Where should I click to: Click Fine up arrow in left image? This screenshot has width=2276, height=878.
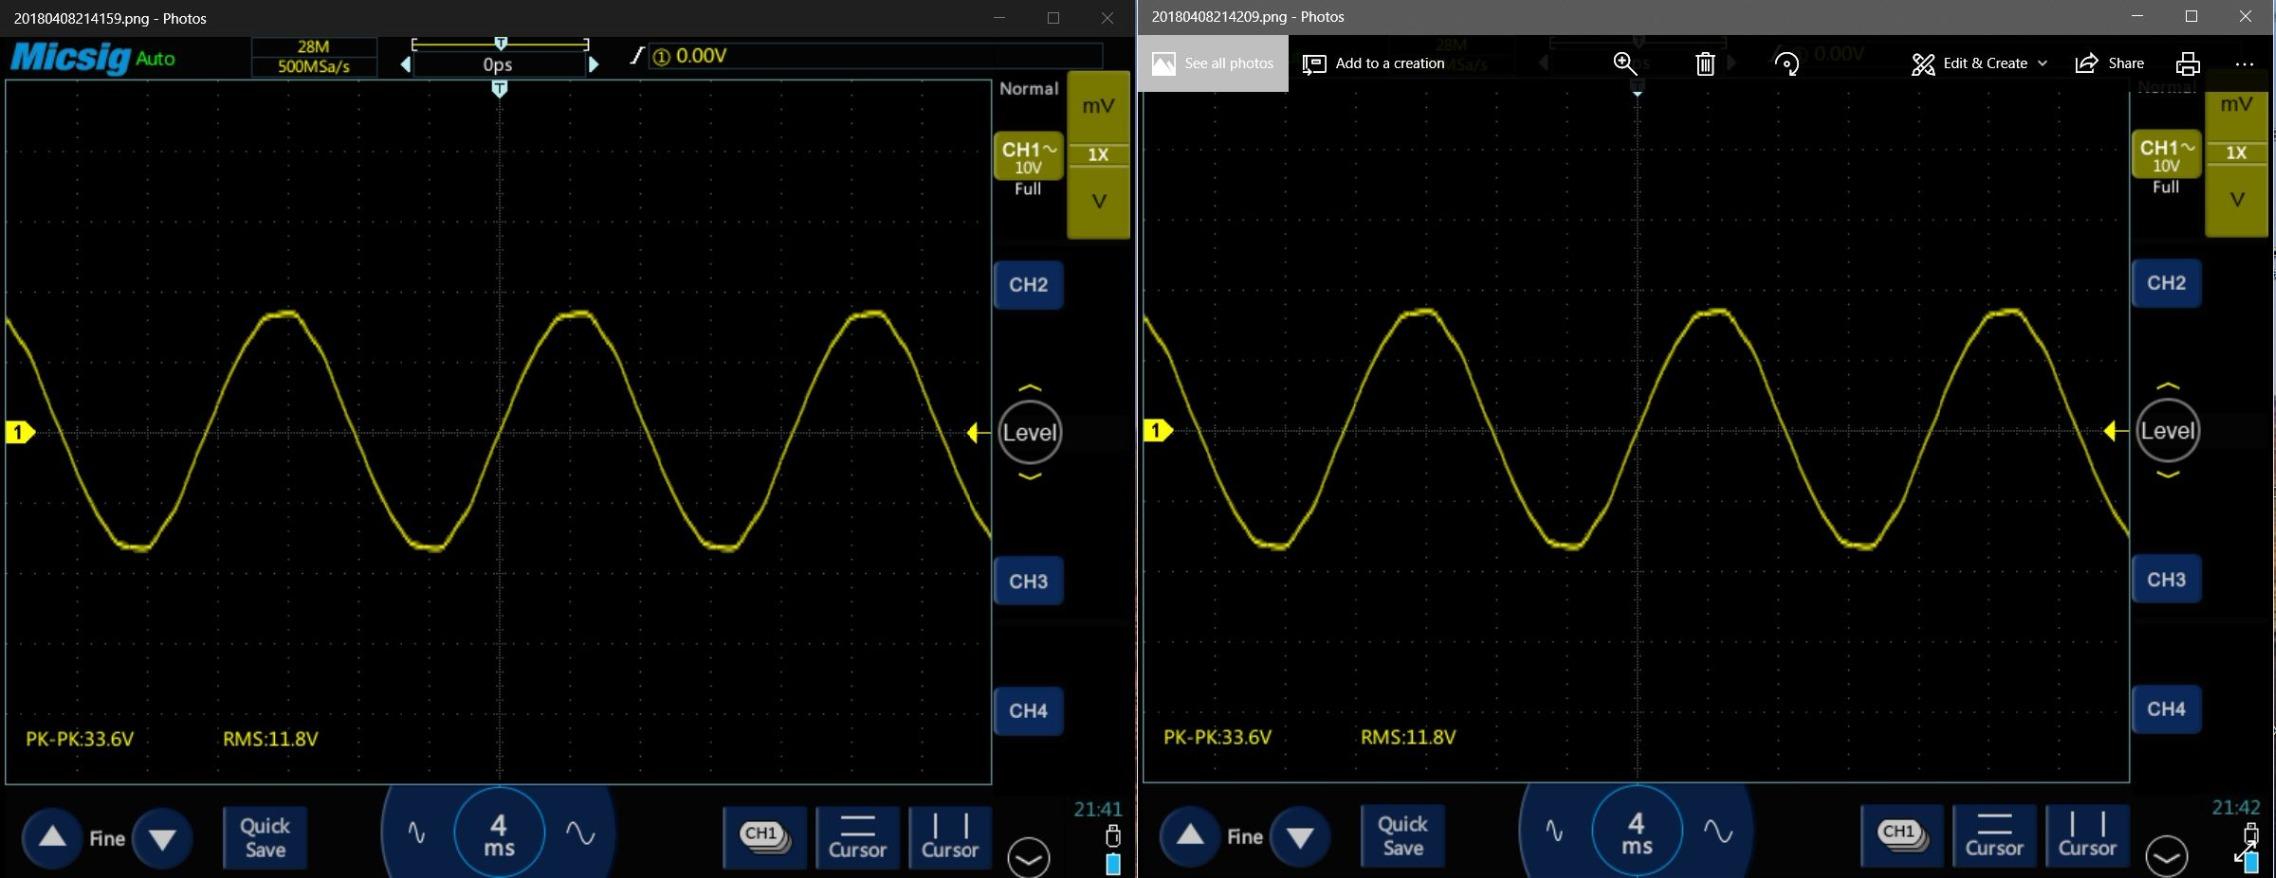[53, 837]
